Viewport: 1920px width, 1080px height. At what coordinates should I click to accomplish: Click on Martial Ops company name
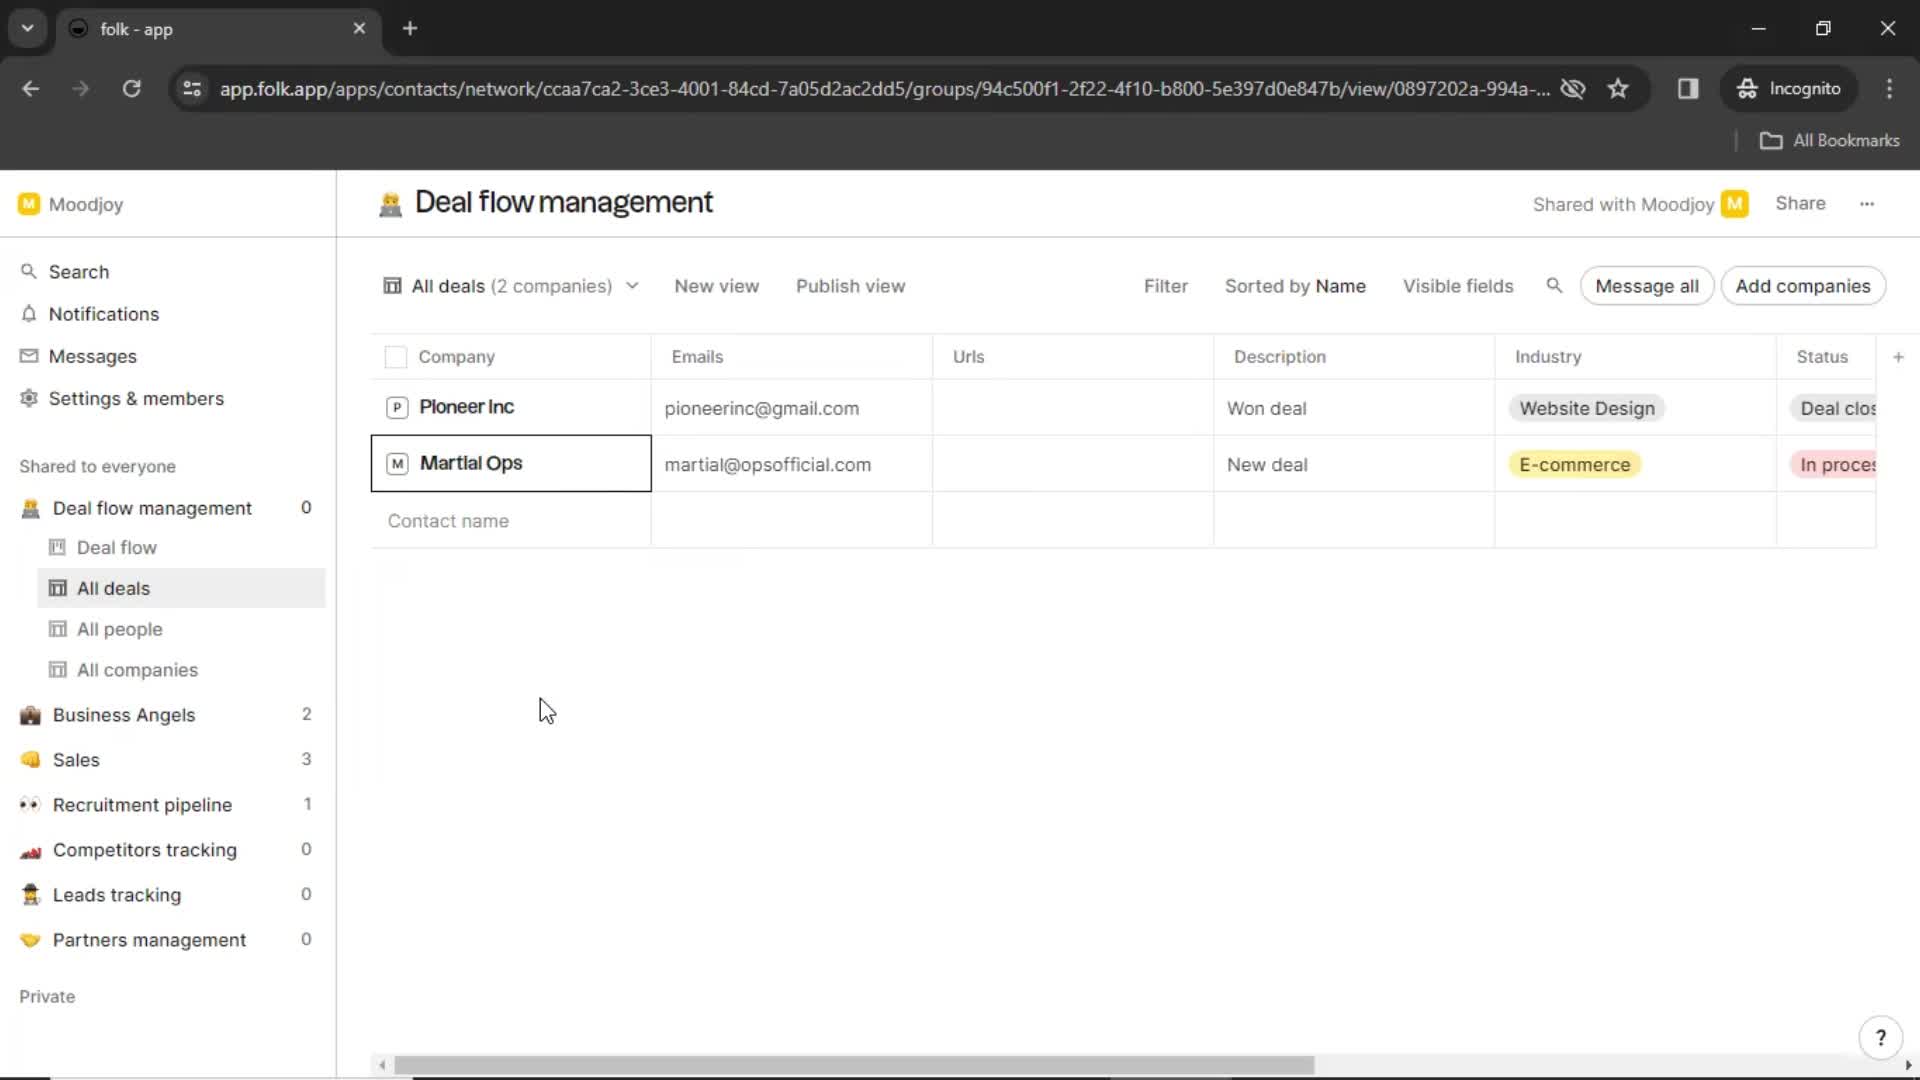(x=471, y=463)
